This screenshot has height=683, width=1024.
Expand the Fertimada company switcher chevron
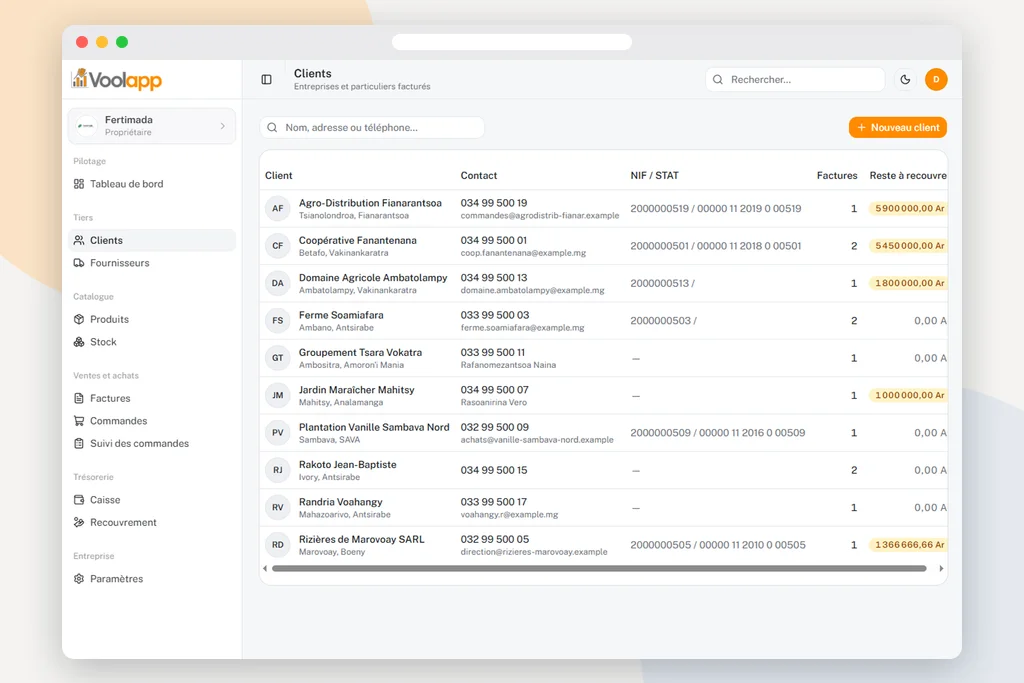tap(223, 126)
